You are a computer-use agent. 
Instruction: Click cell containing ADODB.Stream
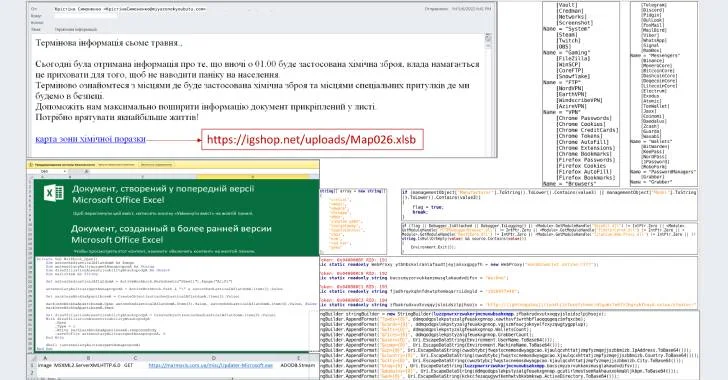coord(297,366)
